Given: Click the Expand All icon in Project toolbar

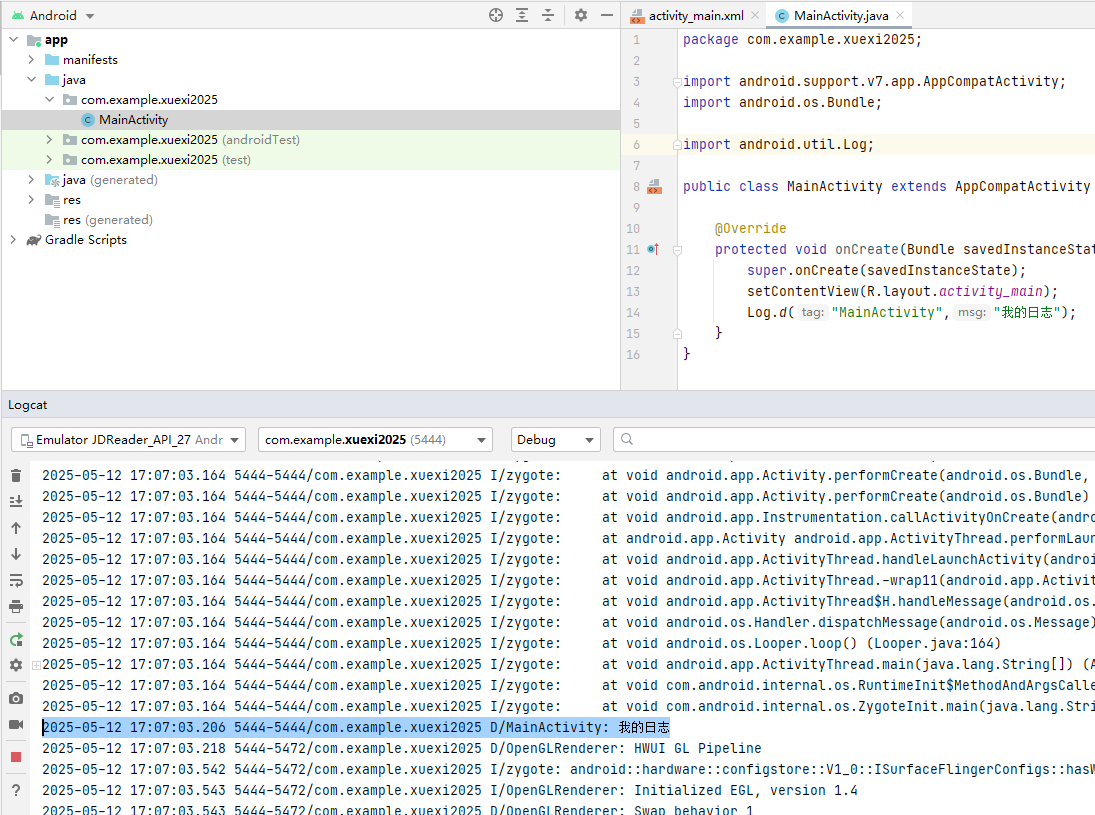Looking at the screenshot, I should tap(522, 15).
